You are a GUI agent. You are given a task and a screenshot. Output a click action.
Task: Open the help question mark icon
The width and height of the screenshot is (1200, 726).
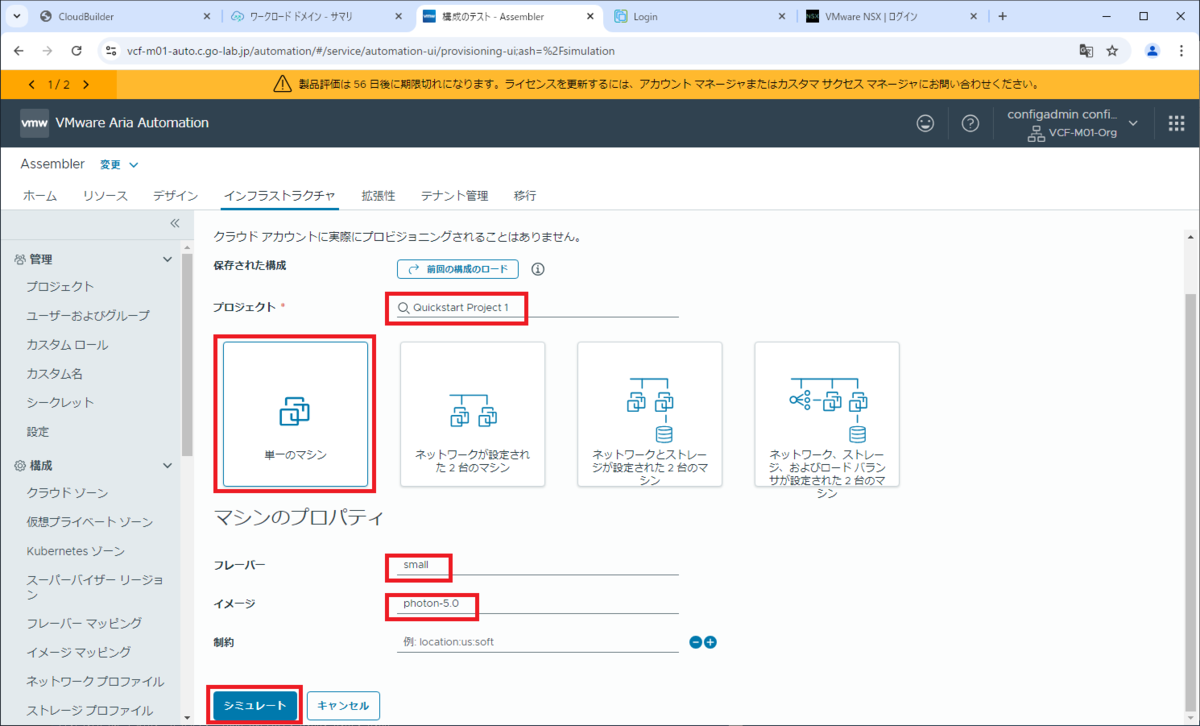[x=970, y=123]
